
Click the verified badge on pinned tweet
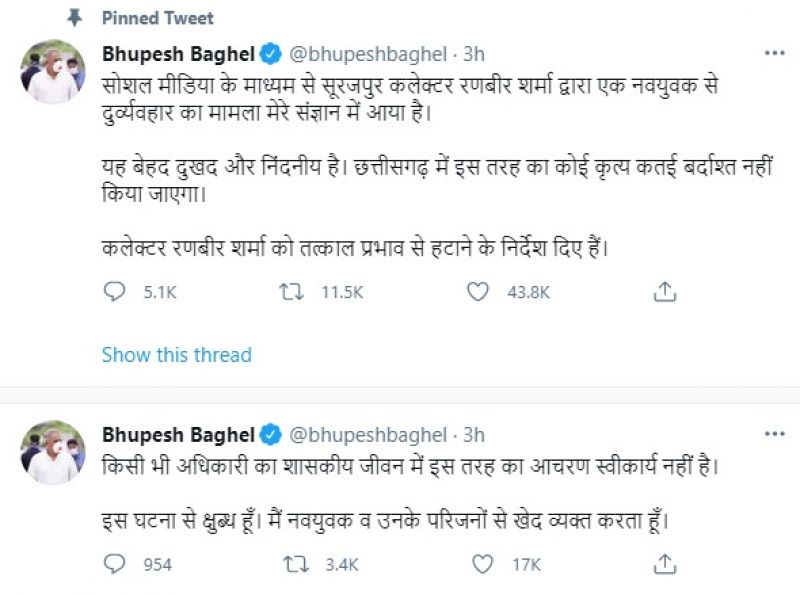coord(270,52)
